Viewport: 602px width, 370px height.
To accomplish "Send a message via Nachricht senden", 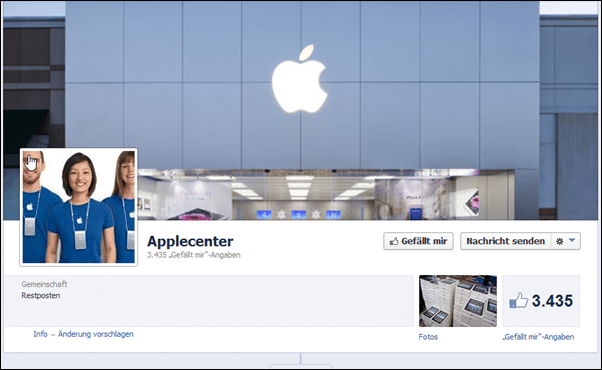I will click(x=506, y=241).
